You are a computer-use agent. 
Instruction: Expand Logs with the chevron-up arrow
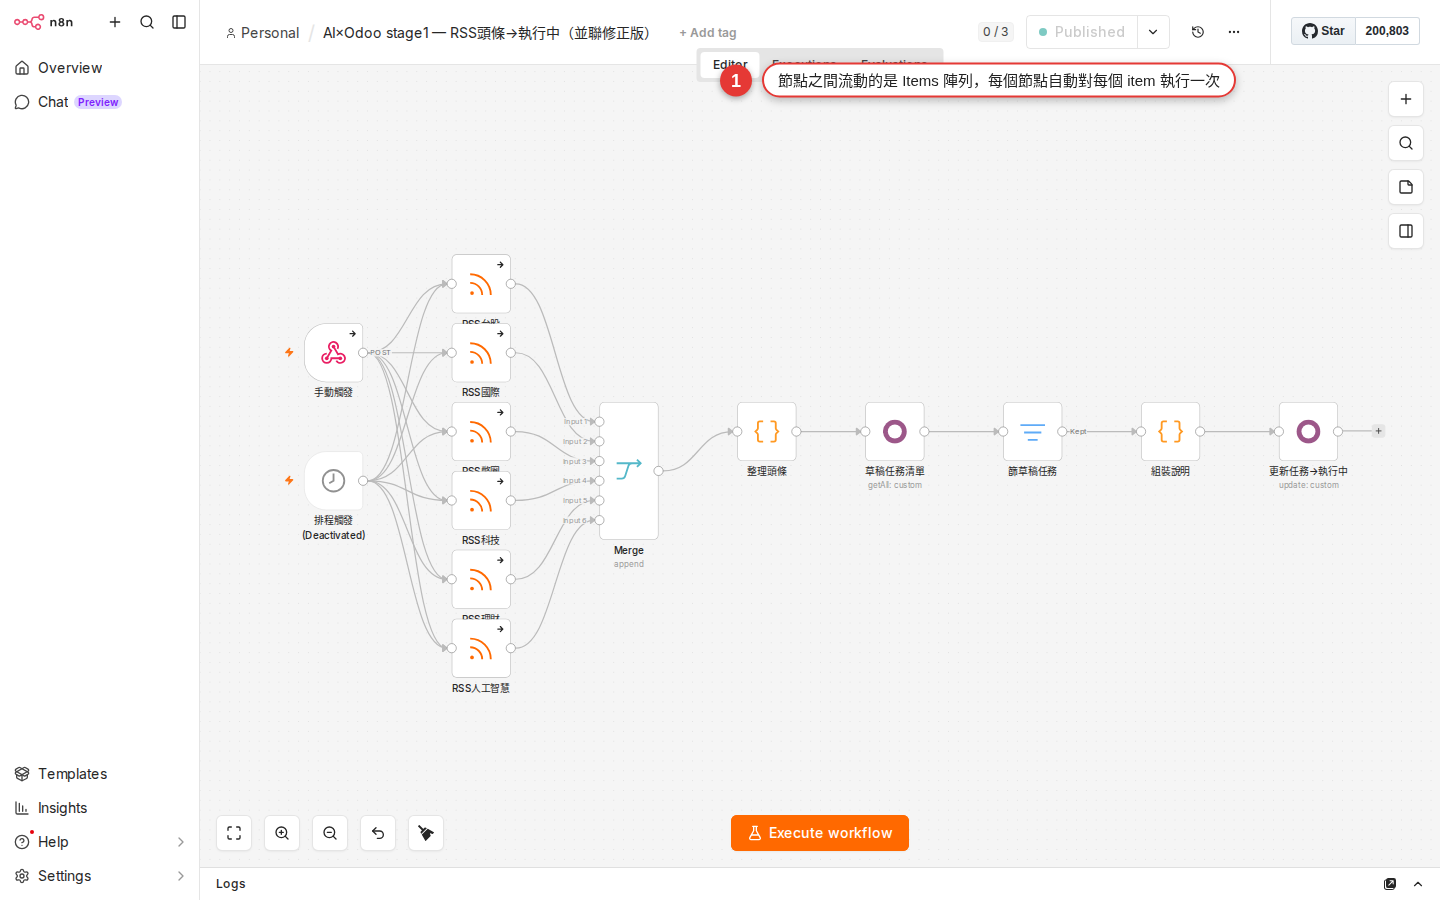(x=1418, y=884)
